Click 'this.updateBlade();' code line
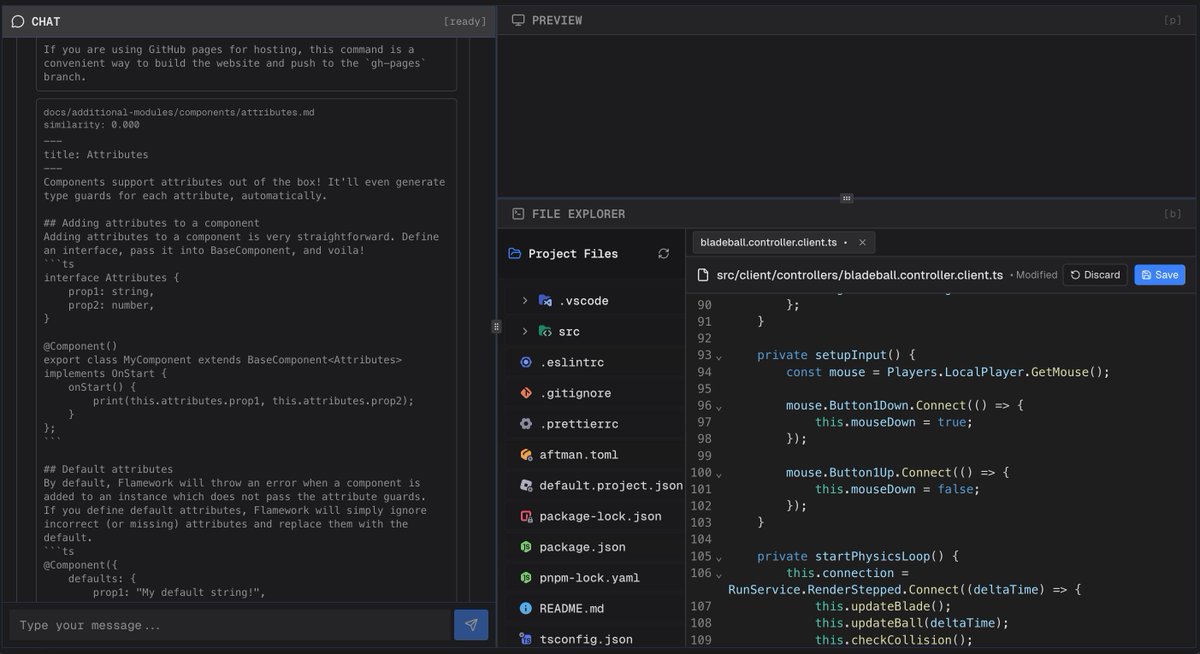This screenshot has height=654, width=1200. pyautogui.click(x=883, y=606)
